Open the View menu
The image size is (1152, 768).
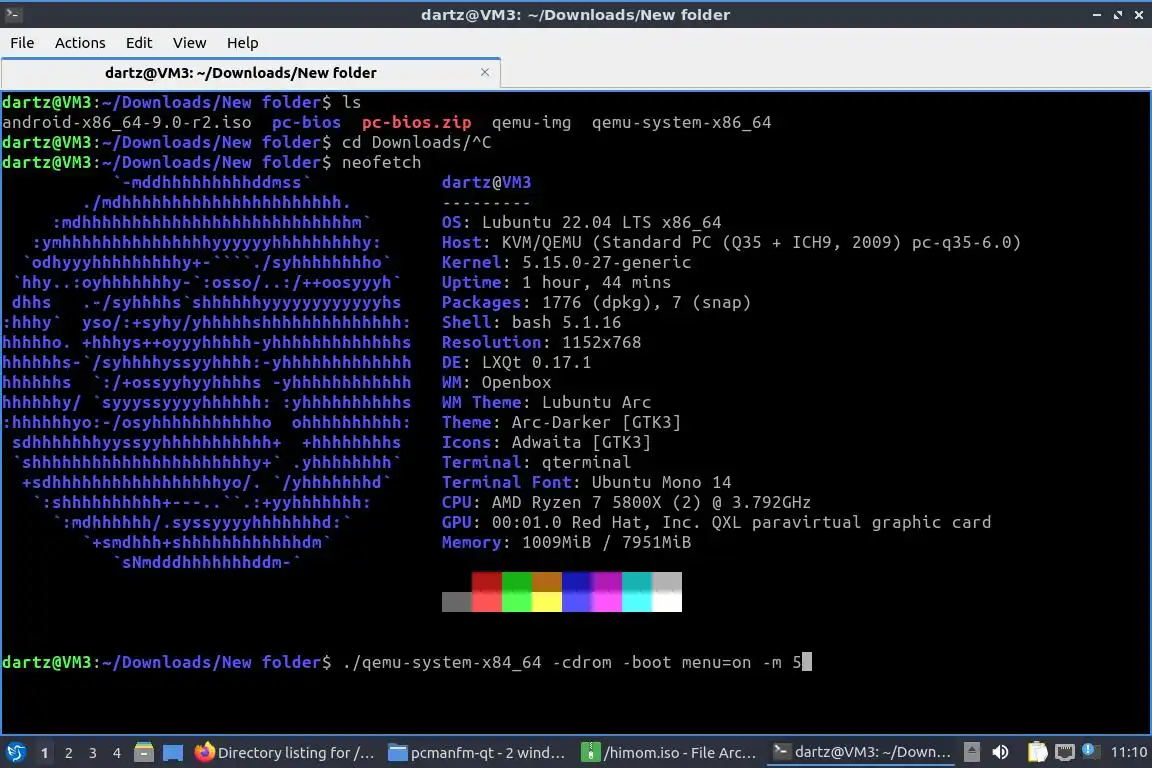(190, 43)
